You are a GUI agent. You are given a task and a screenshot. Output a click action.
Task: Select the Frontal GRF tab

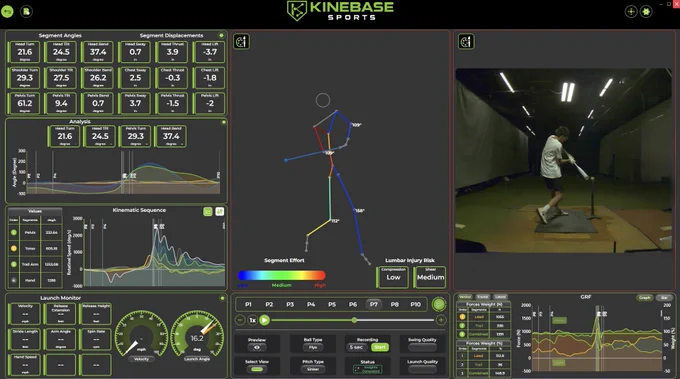(x=483, y=297)
